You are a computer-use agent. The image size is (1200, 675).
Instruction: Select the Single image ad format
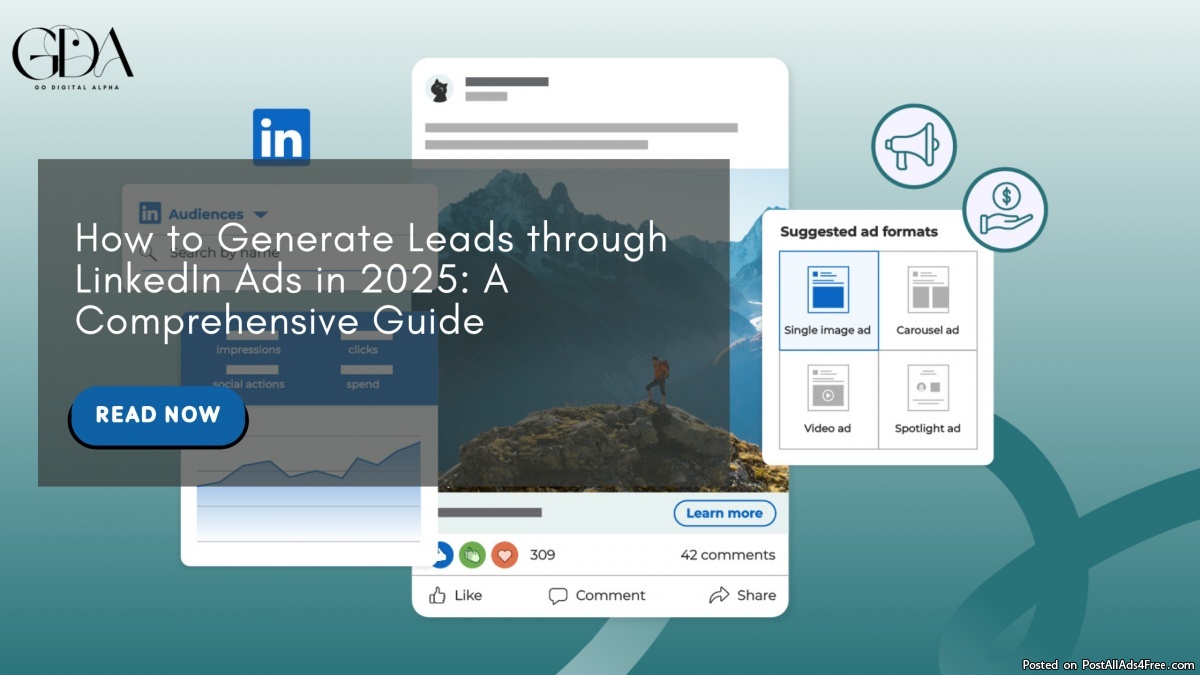click(x=828, y=300)
